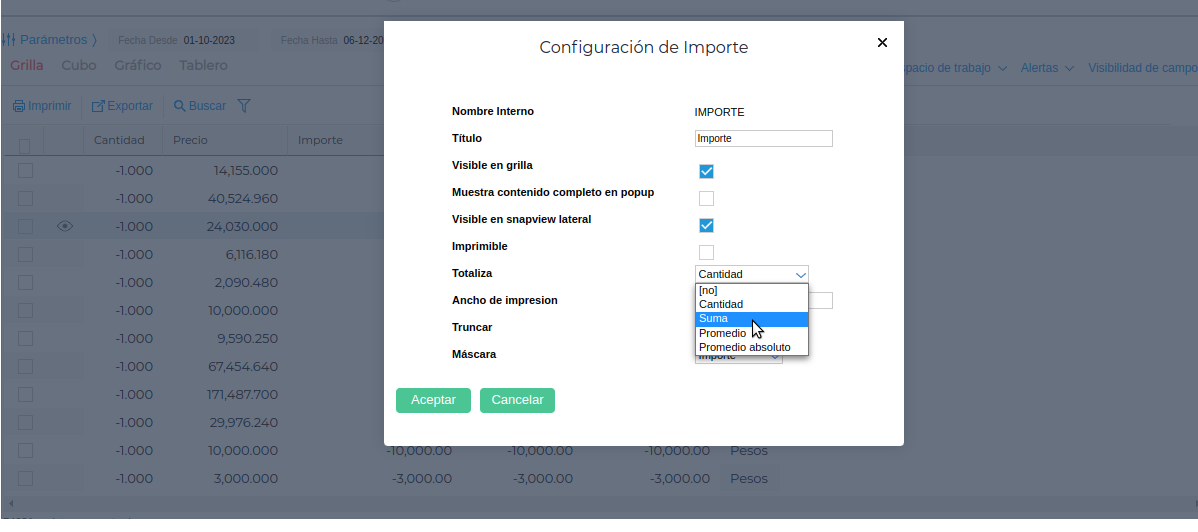
Task: Click the price cell 2,090.480
Action: point(246,283)
